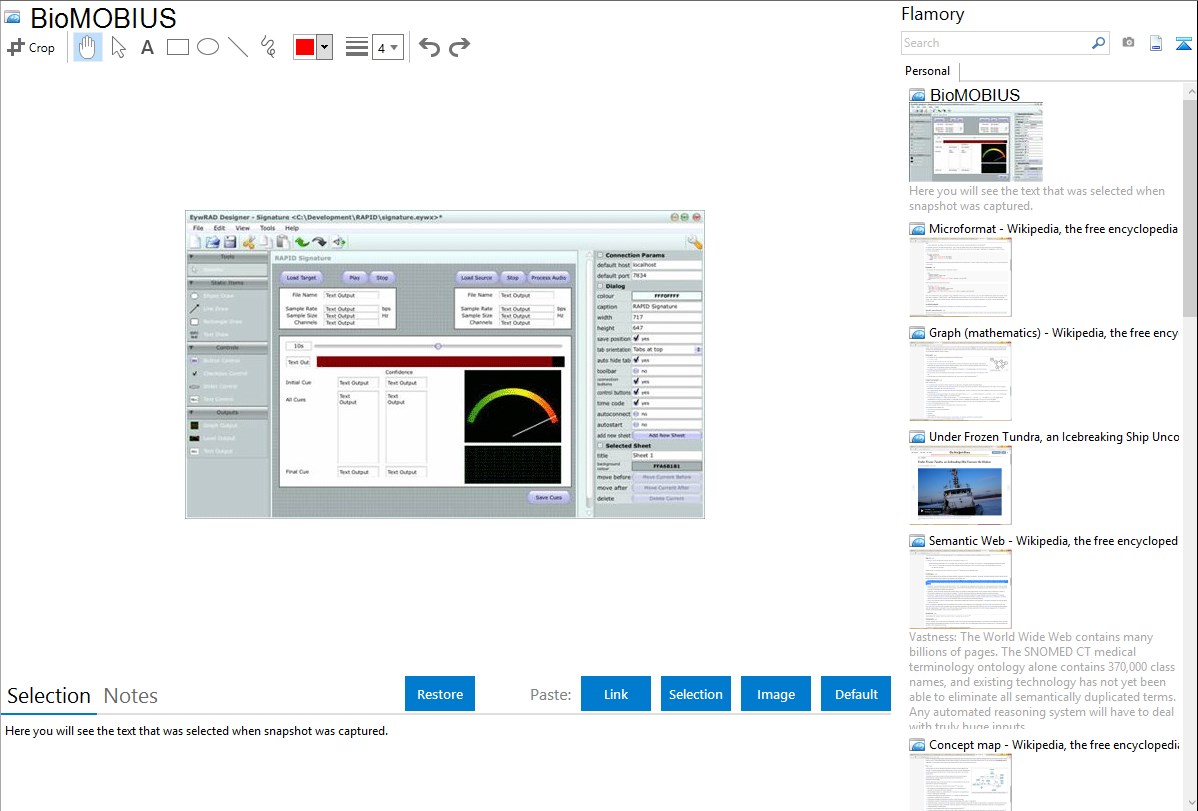Click the 'Graph (mathematics) - Wikipedia' title
Image resolution: width=1198 pixels, height=811 pixels.
click(1053, 333)
